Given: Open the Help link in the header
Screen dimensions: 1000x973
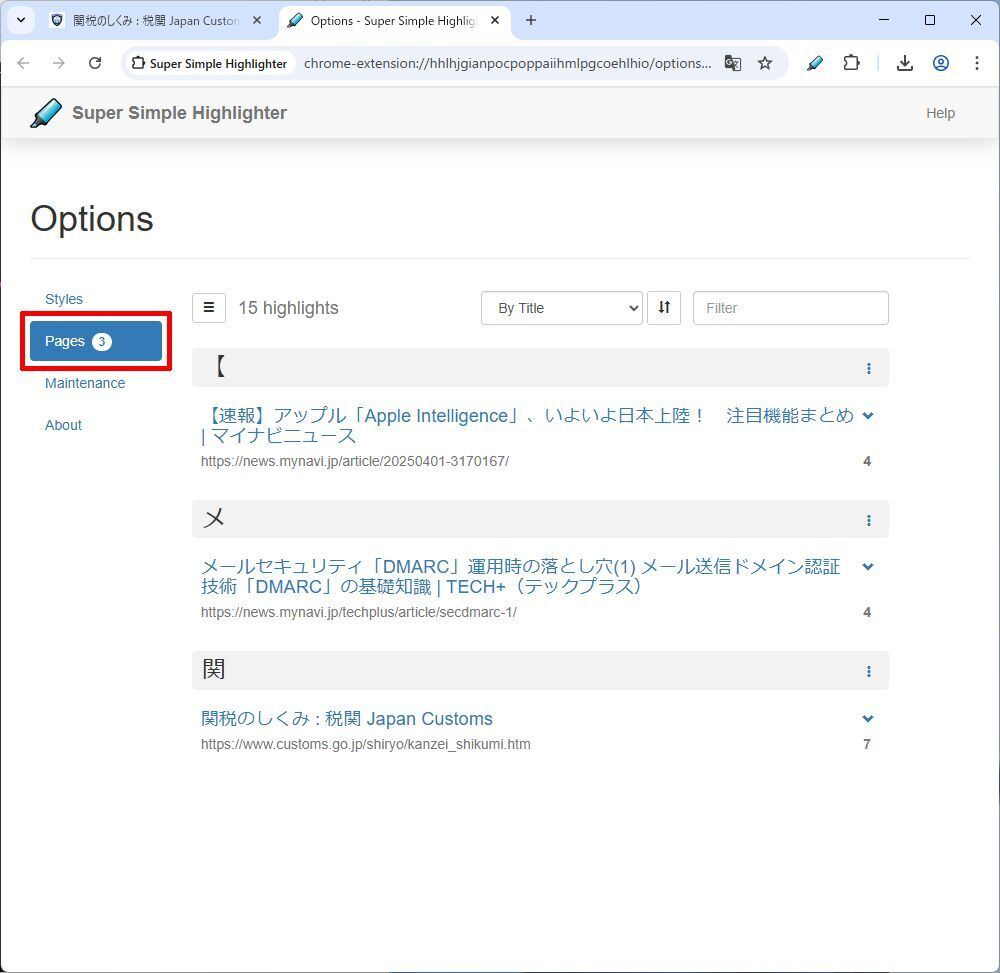Looking at the screenshot, I should click(x=940, y=113).
